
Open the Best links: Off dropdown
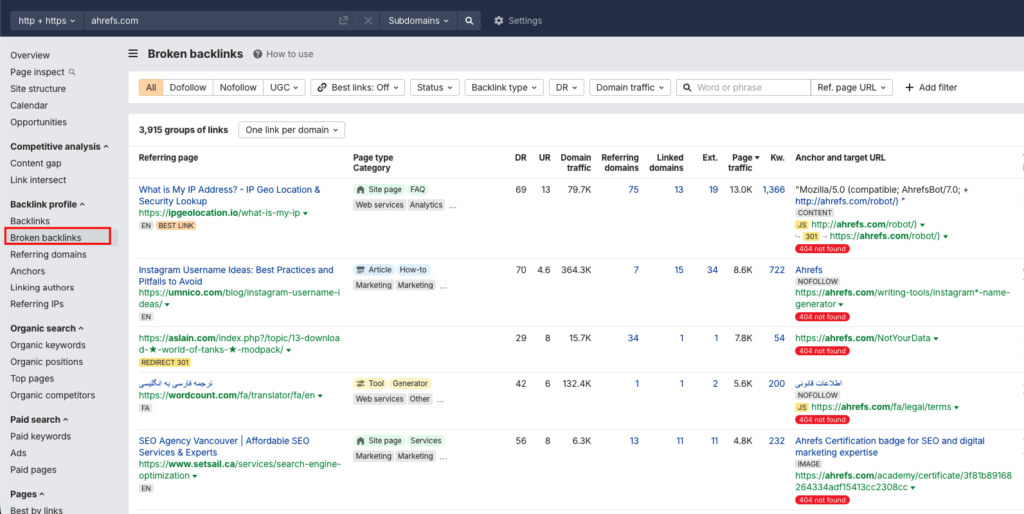(357, 88)
